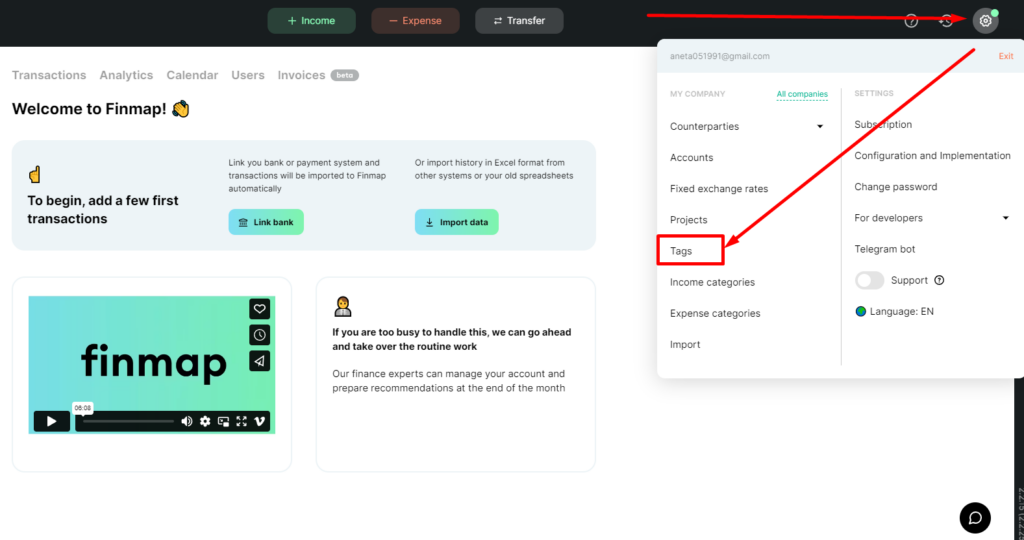Toggle video volume speaker icon
This screenshot has height=540, width=1024.
pos(187,421)
